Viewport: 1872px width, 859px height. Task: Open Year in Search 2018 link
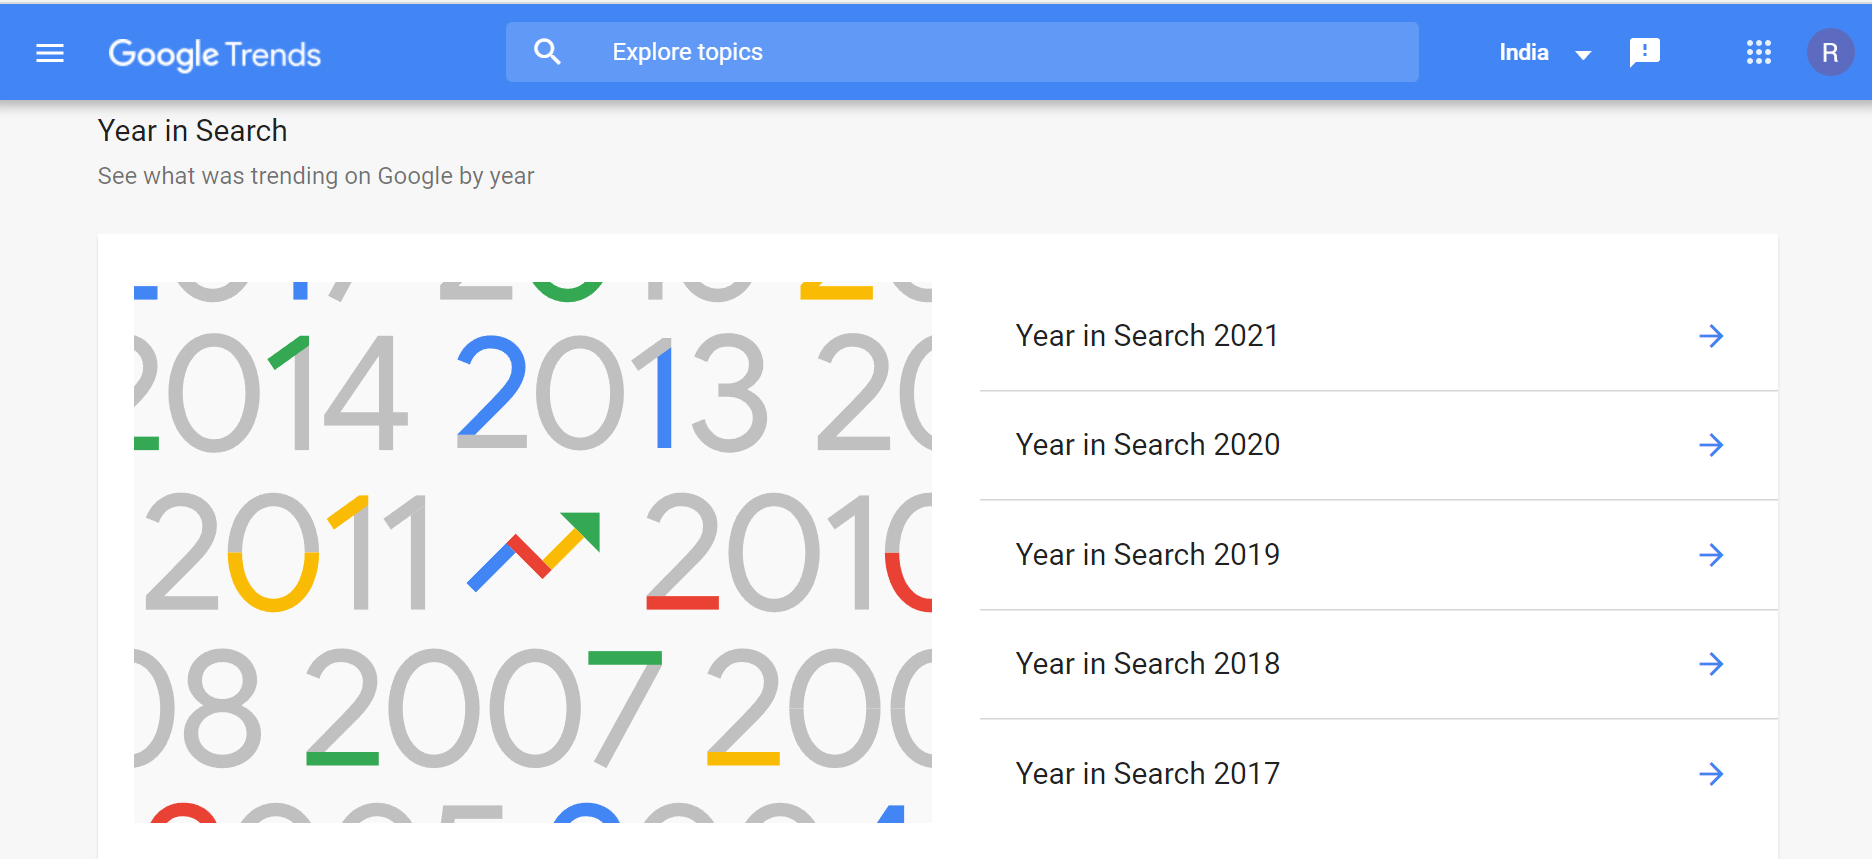click(x=1379, y=664)
